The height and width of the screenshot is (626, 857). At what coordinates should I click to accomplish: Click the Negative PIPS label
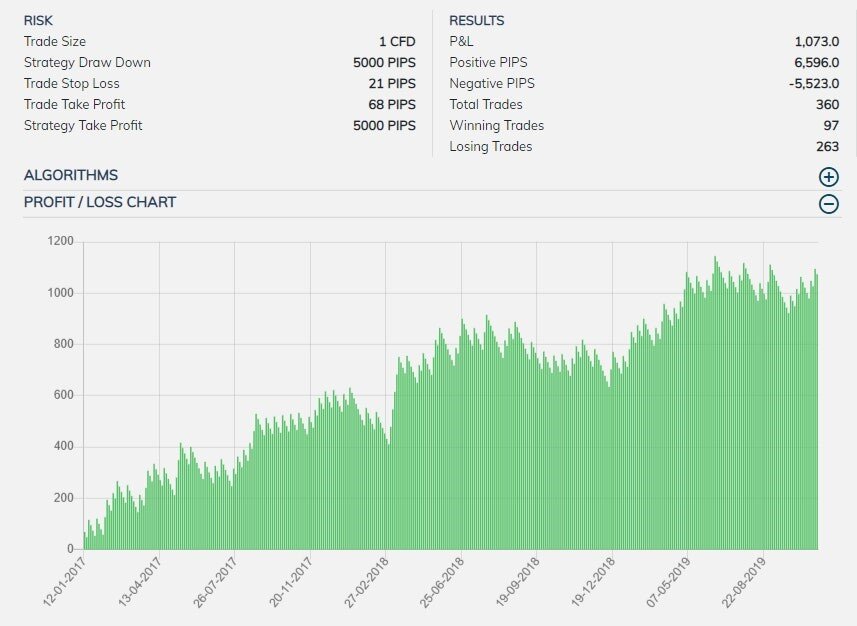pos(492,84)
